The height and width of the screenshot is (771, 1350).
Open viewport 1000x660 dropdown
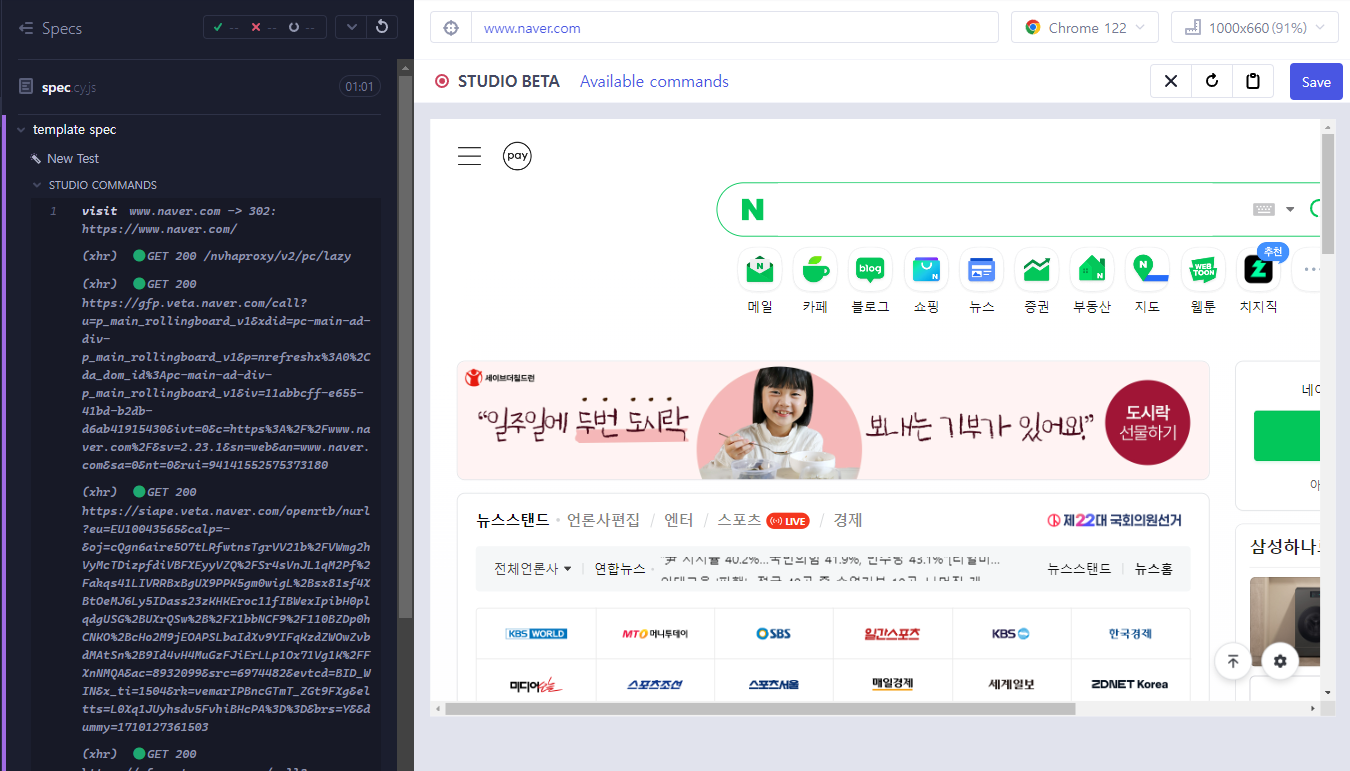coord(1255,28)
